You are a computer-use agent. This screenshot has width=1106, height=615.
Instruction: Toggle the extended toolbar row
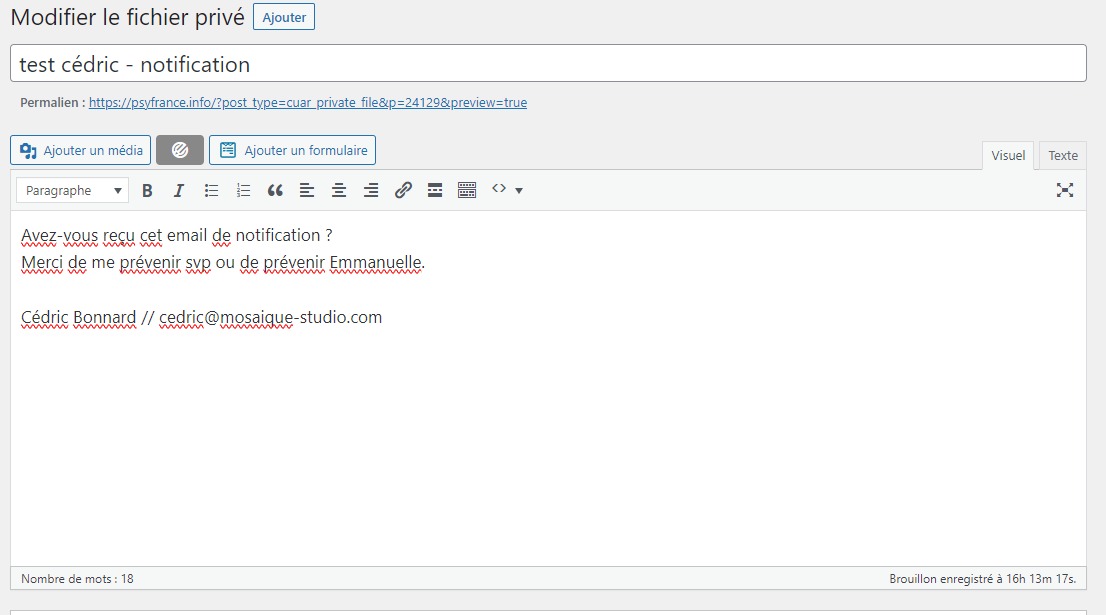coord(467,190)
